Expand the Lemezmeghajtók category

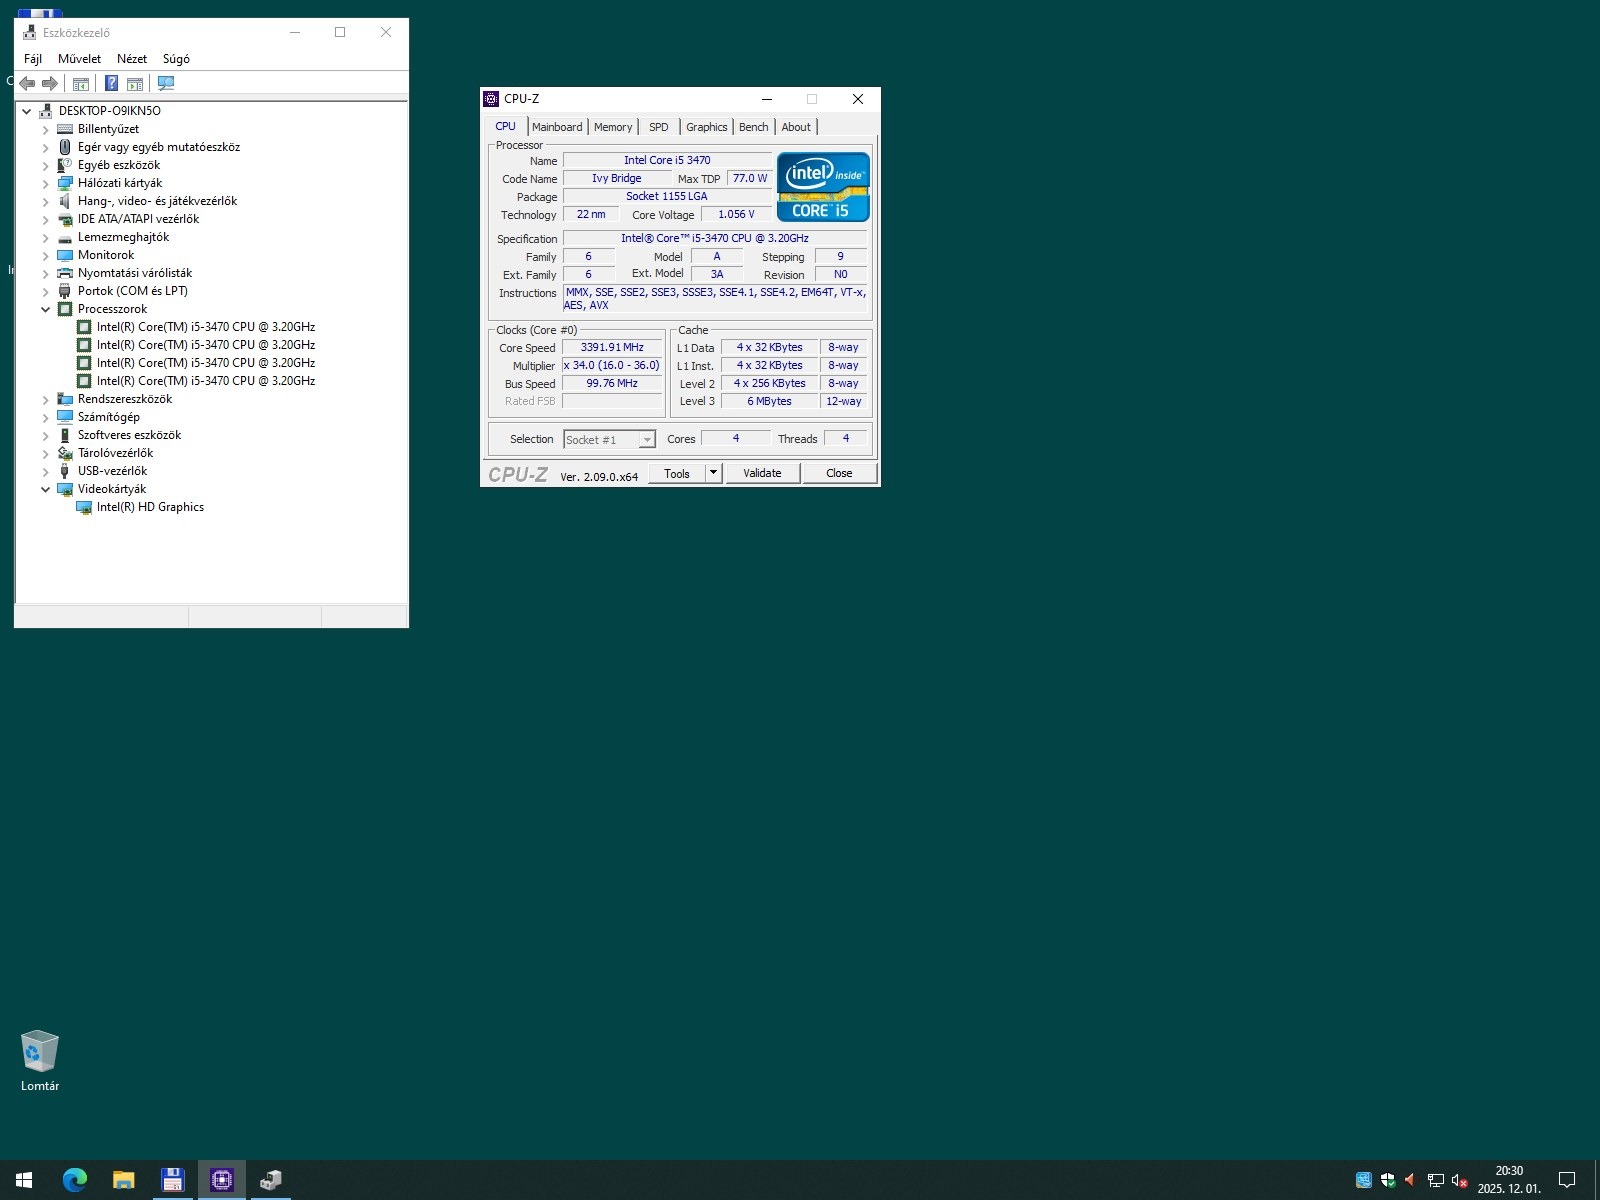tap(45, 237)
